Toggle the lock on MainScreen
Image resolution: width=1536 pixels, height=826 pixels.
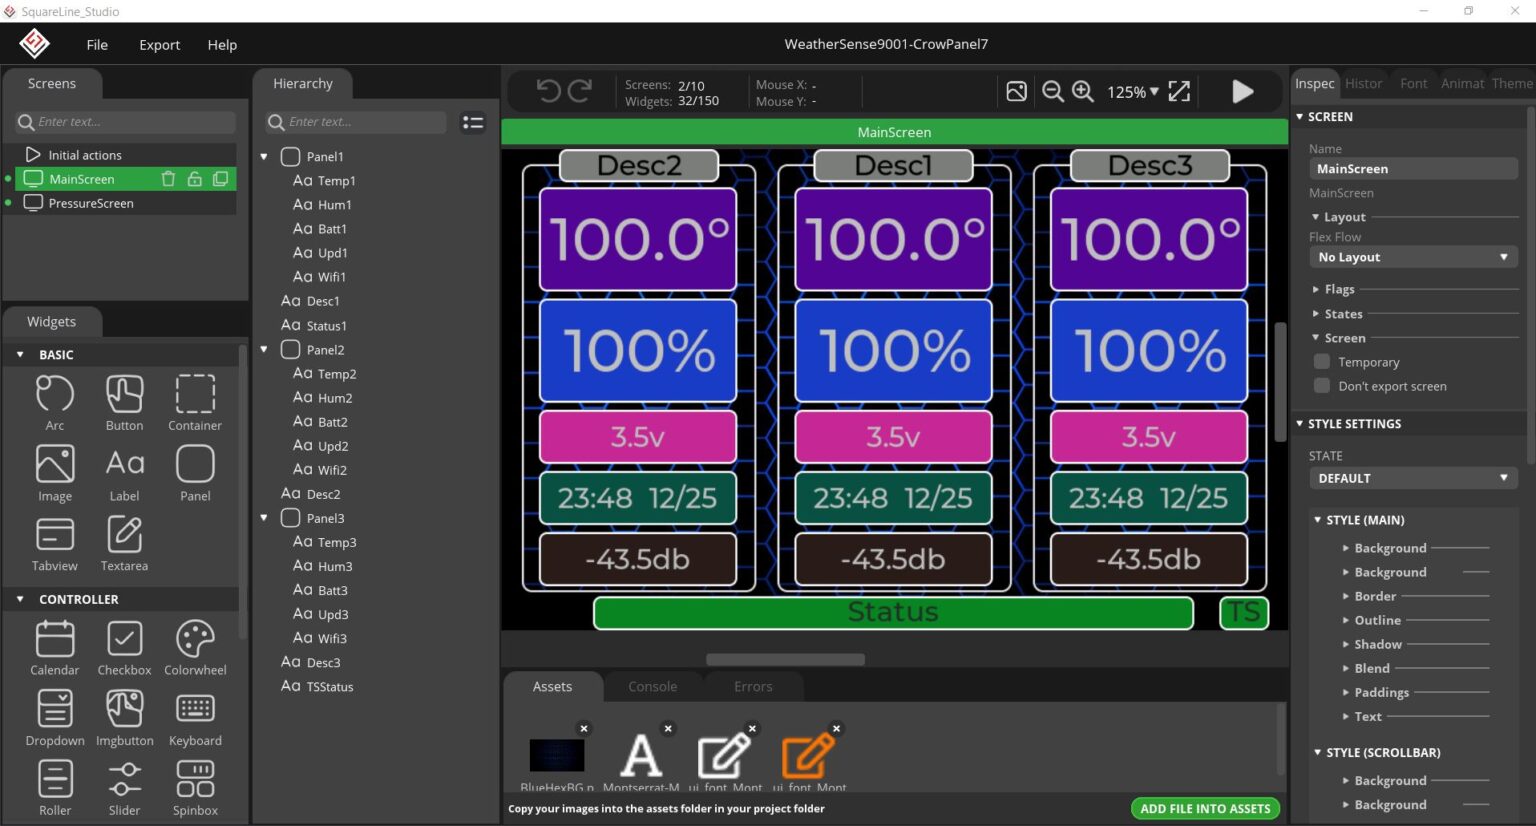(194, 178)
